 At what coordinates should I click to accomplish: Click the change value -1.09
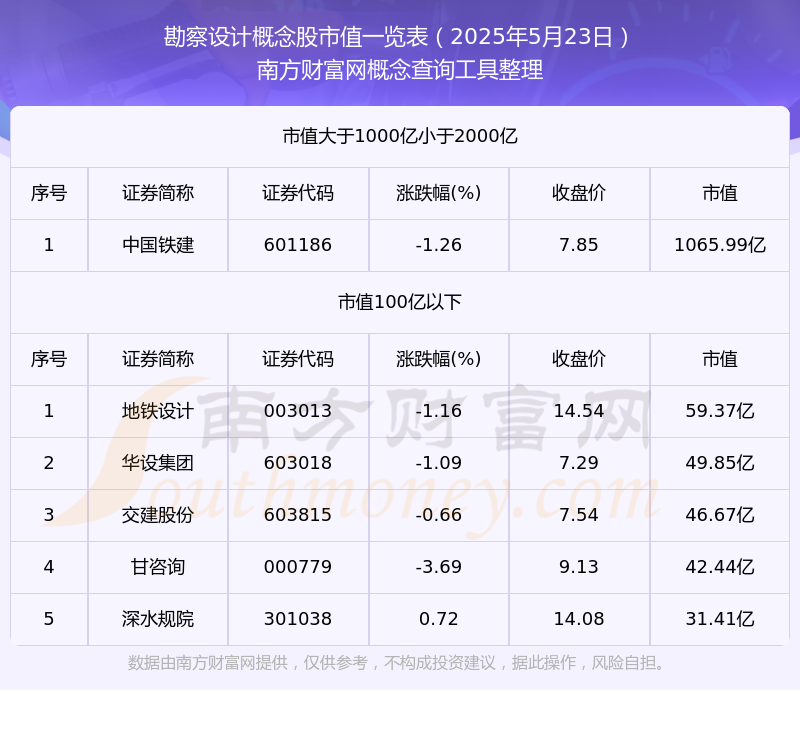(438, 463)
